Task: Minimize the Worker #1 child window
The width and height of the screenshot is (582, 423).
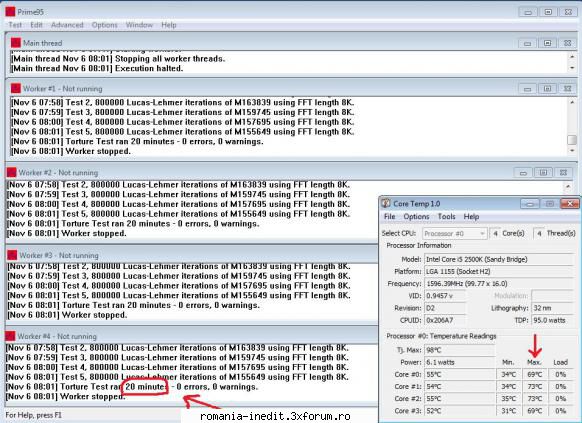Action: click(527, 89)
